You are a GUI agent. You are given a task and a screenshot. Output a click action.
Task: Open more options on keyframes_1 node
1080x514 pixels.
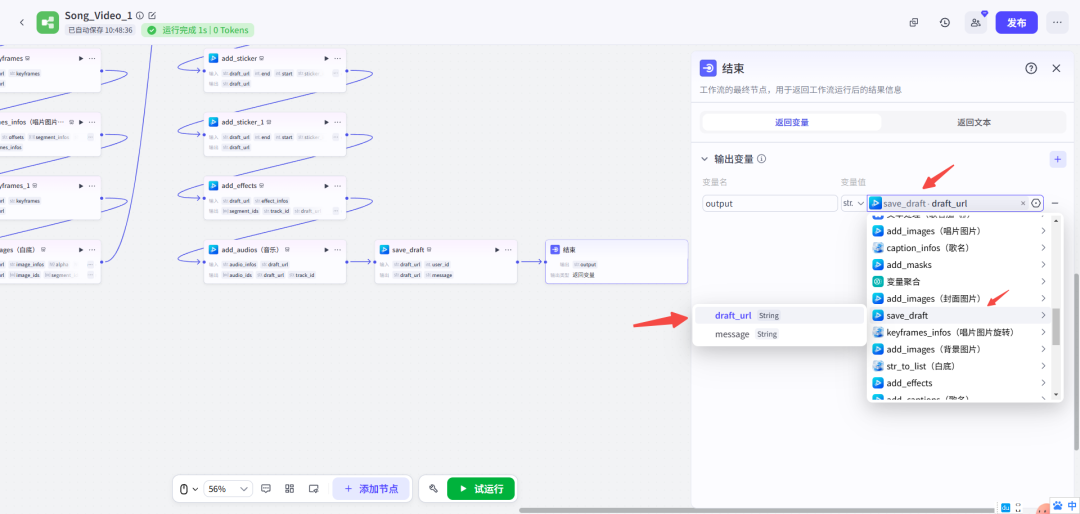tap(92, 186)
